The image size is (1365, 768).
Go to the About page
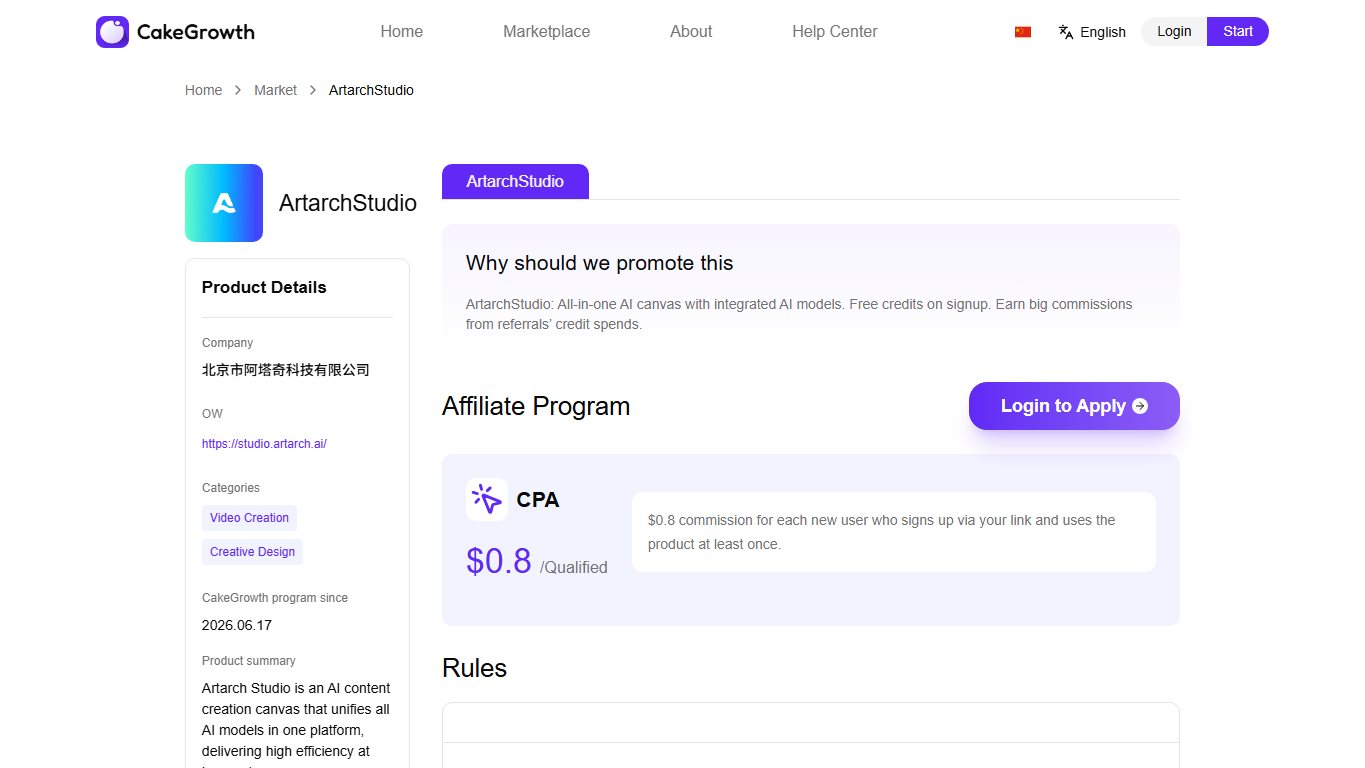pos(691,32)
